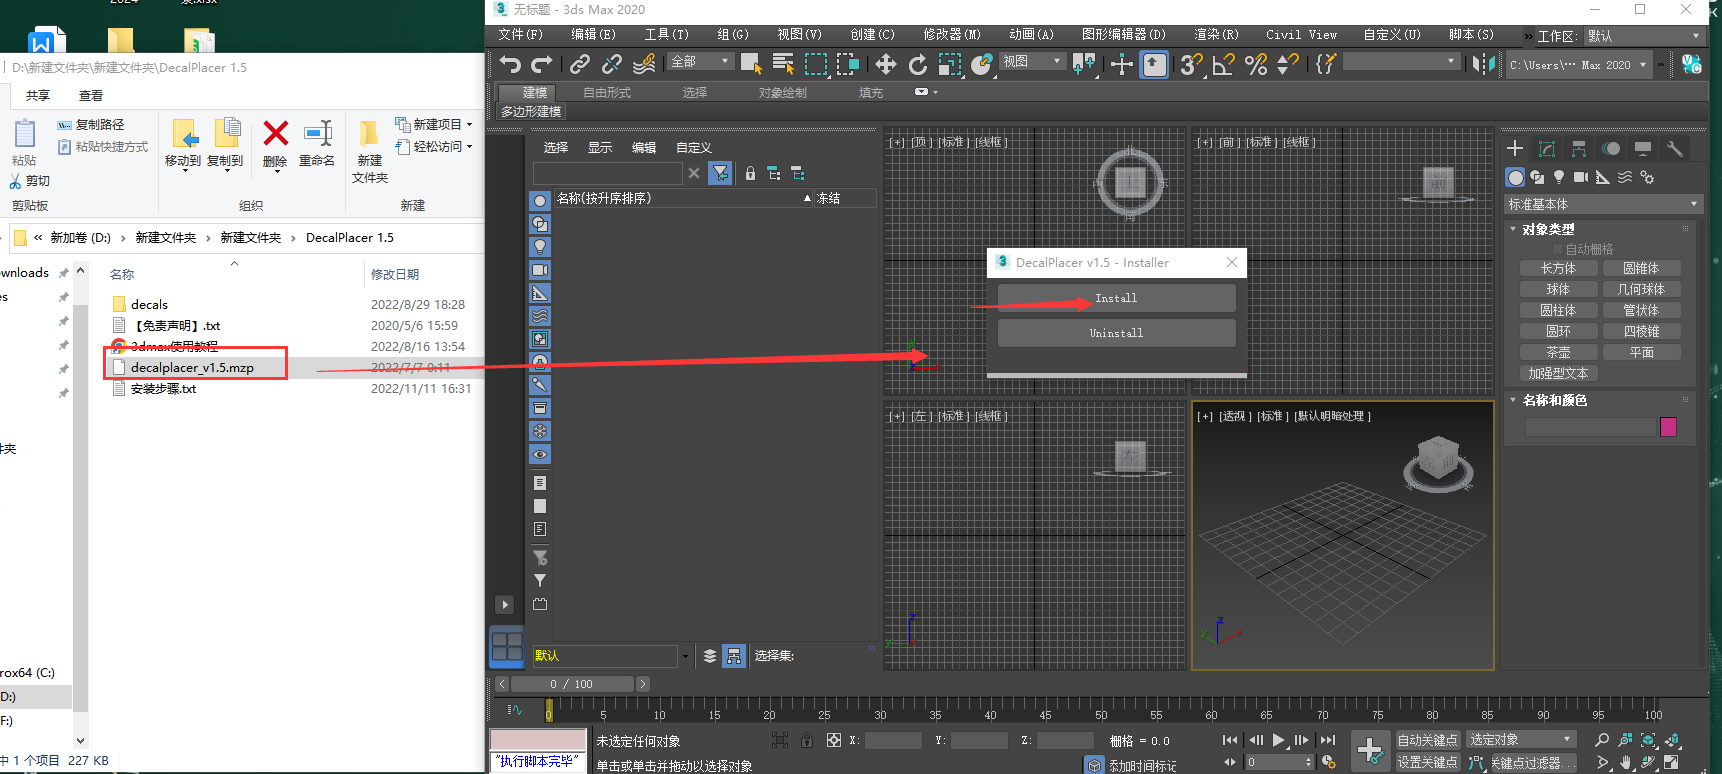Click the Mirror tool icon
This screenshot has width=1722, height=774.
[1483, 64]
